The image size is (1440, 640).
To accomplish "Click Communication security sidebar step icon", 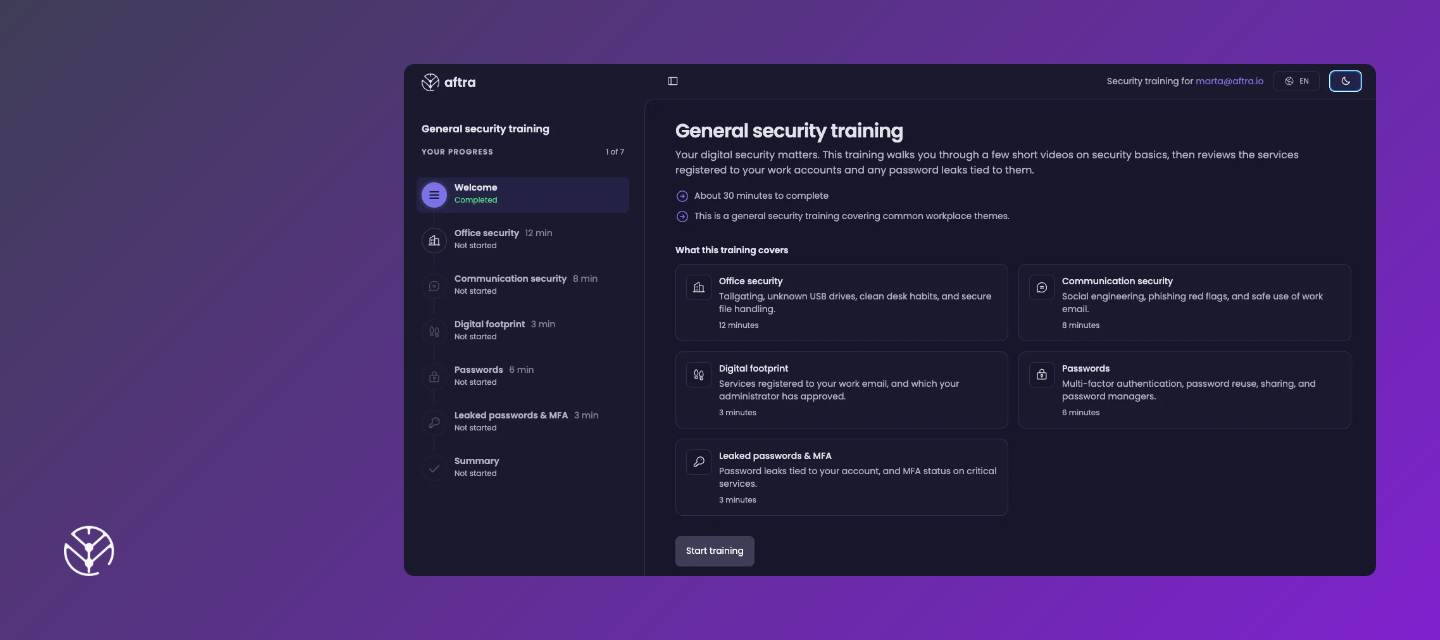I will (434, 285).
